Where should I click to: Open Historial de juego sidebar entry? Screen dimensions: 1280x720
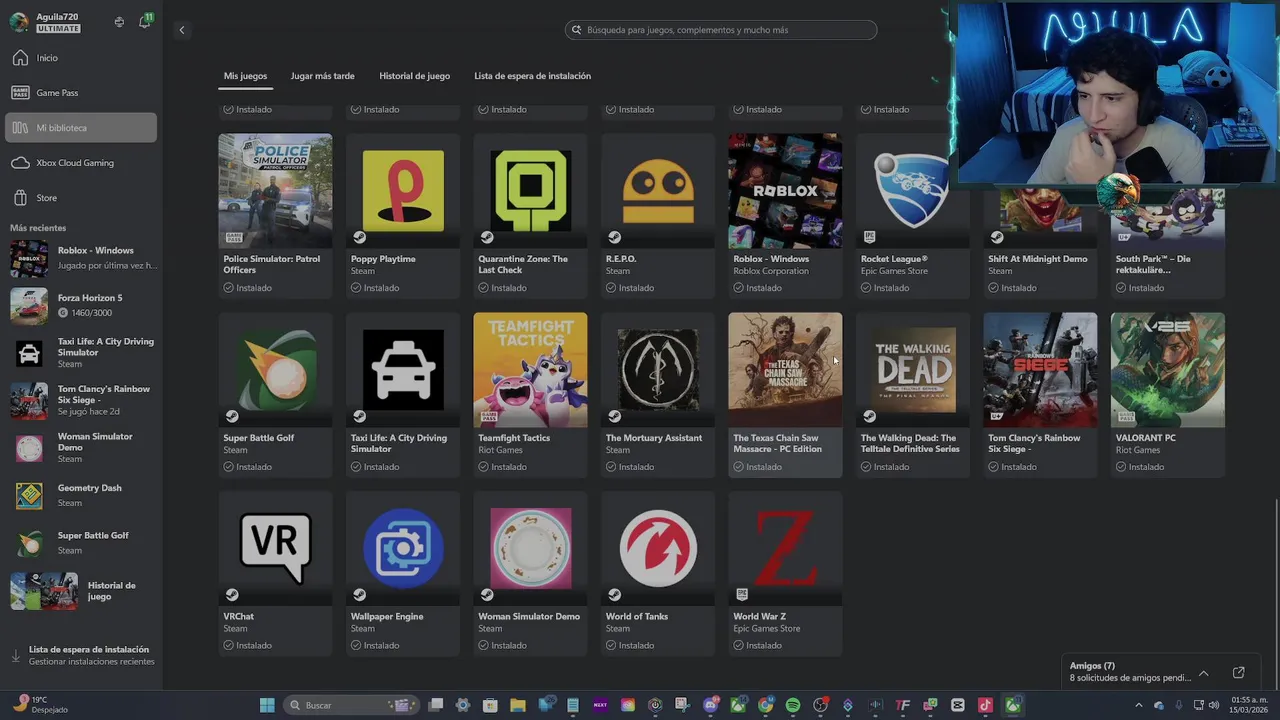(x=82, y=591)
